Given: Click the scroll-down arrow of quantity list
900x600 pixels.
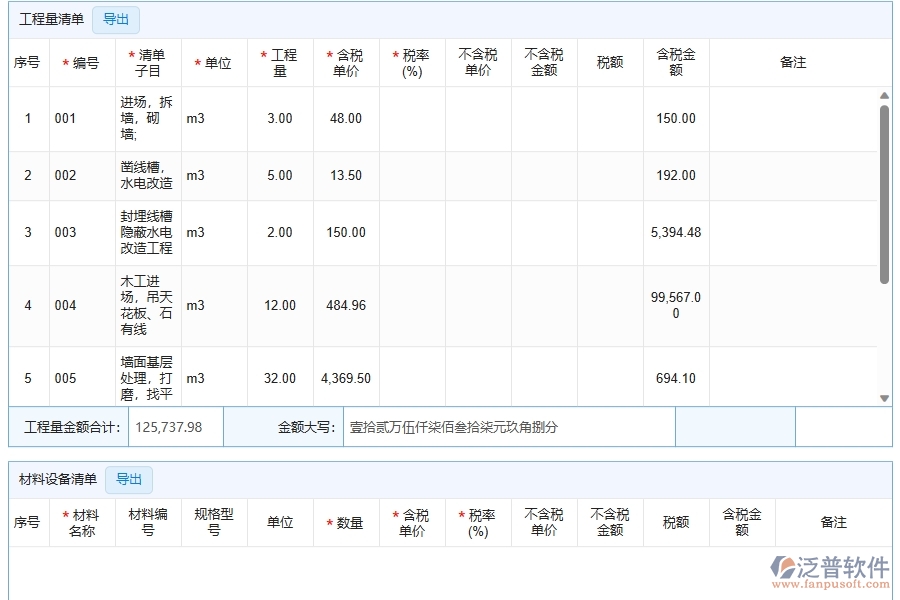Looking at the screenshot, I should pos(884,398).
